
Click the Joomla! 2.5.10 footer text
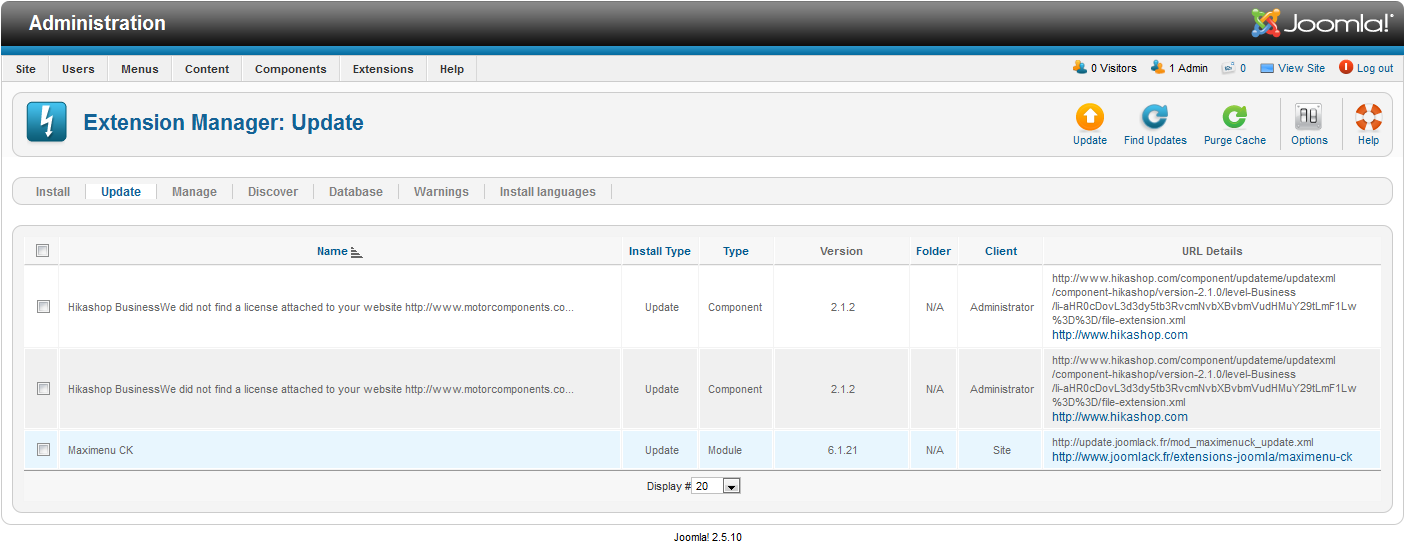(708, 537)
